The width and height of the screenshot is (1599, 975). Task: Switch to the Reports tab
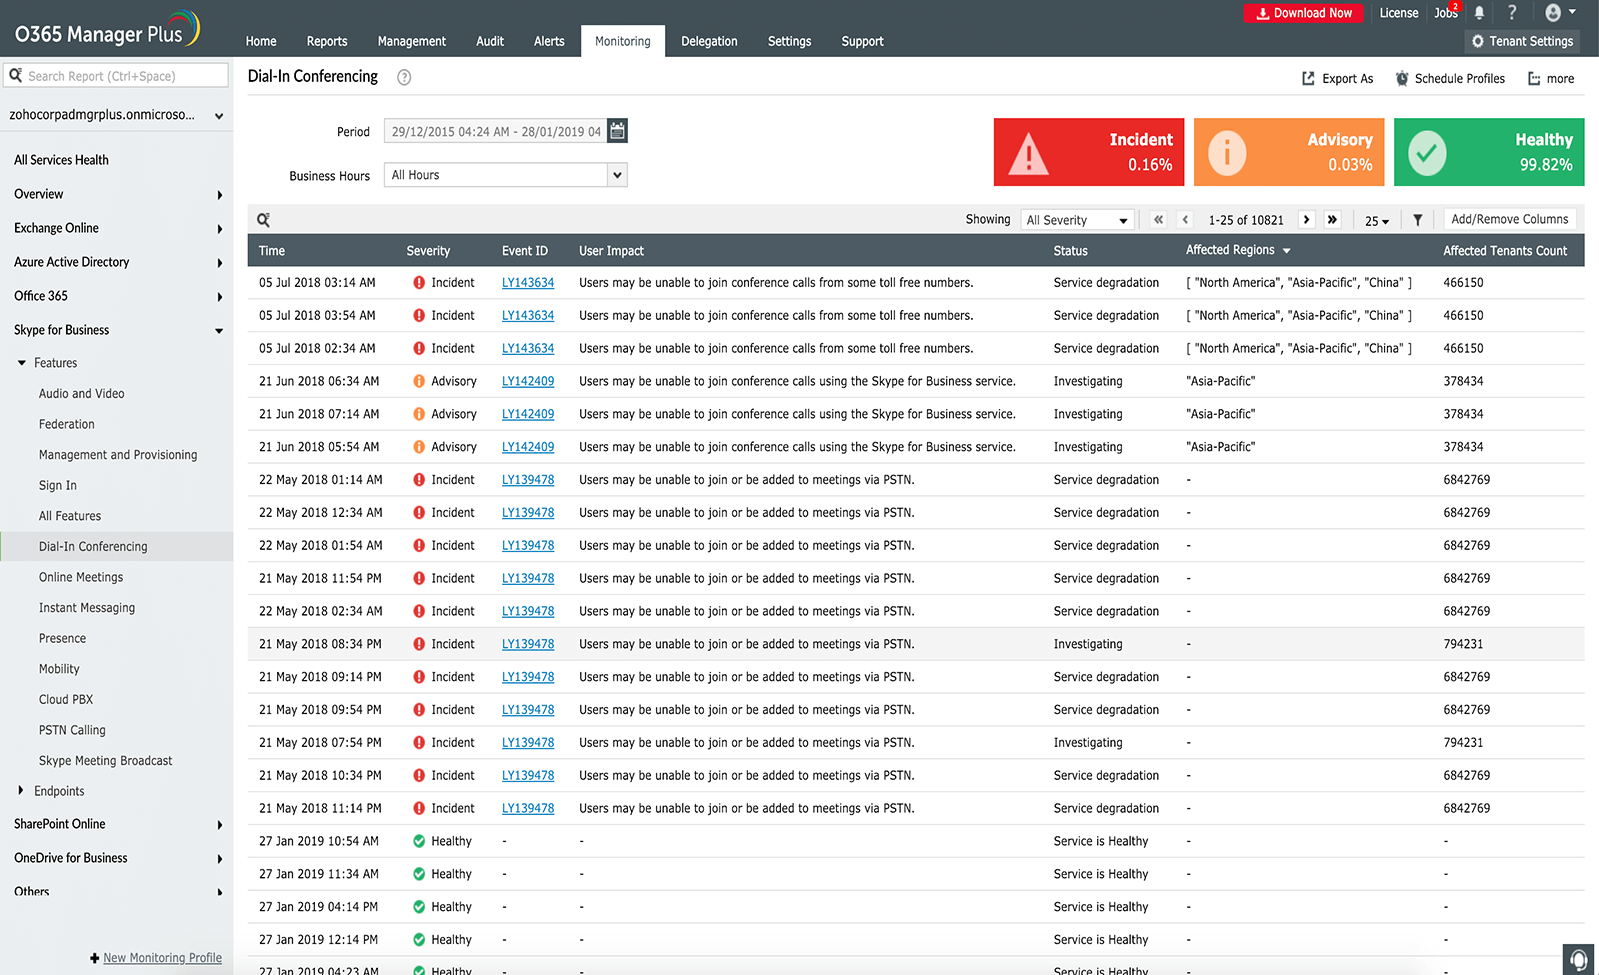(327, 41)
